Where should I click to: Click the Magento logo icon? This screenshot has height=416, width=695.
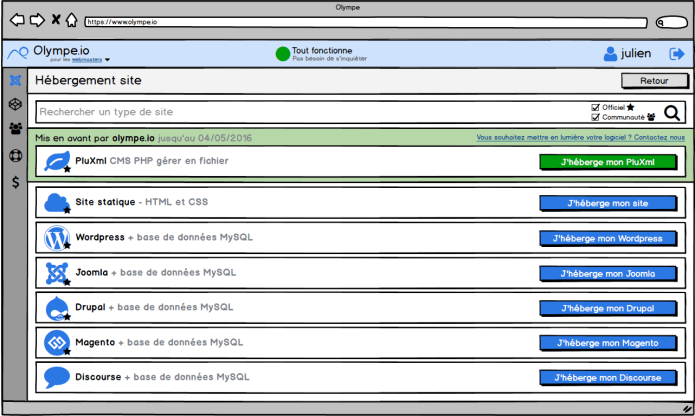pyautogui.click(x=57, y=343)
